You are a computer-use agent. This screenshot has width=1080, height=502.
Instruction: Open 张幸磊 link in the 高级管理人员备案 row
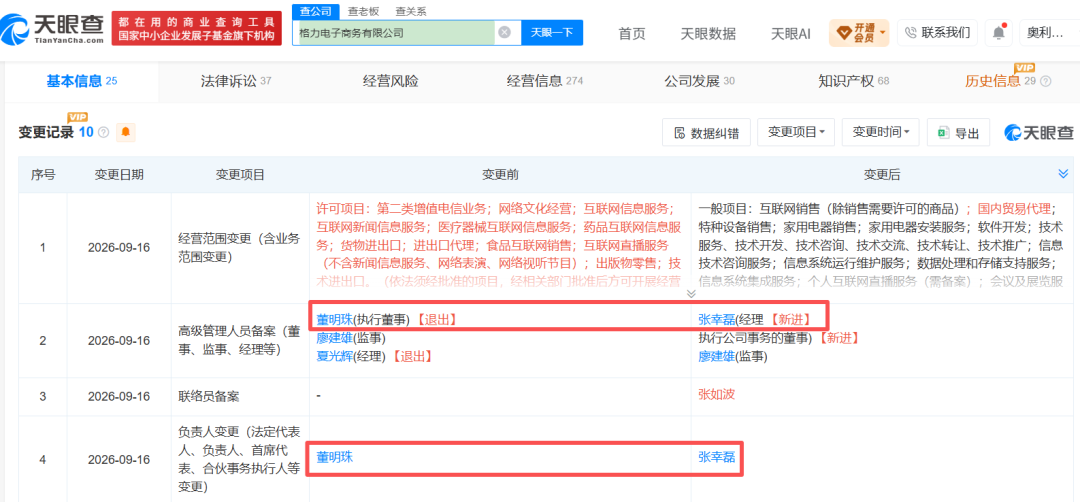tap(716, 320)
